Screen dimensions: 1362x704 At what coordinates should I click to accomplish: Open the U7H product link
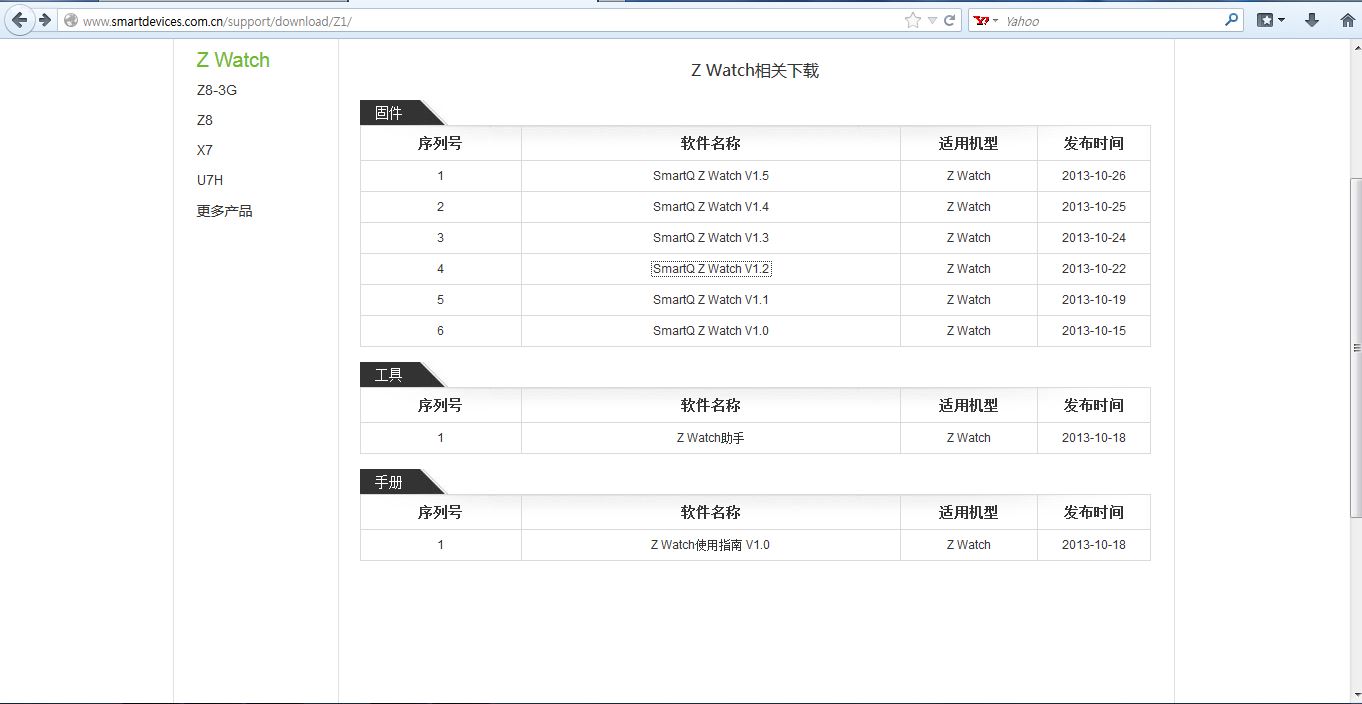tap(210, 180)
